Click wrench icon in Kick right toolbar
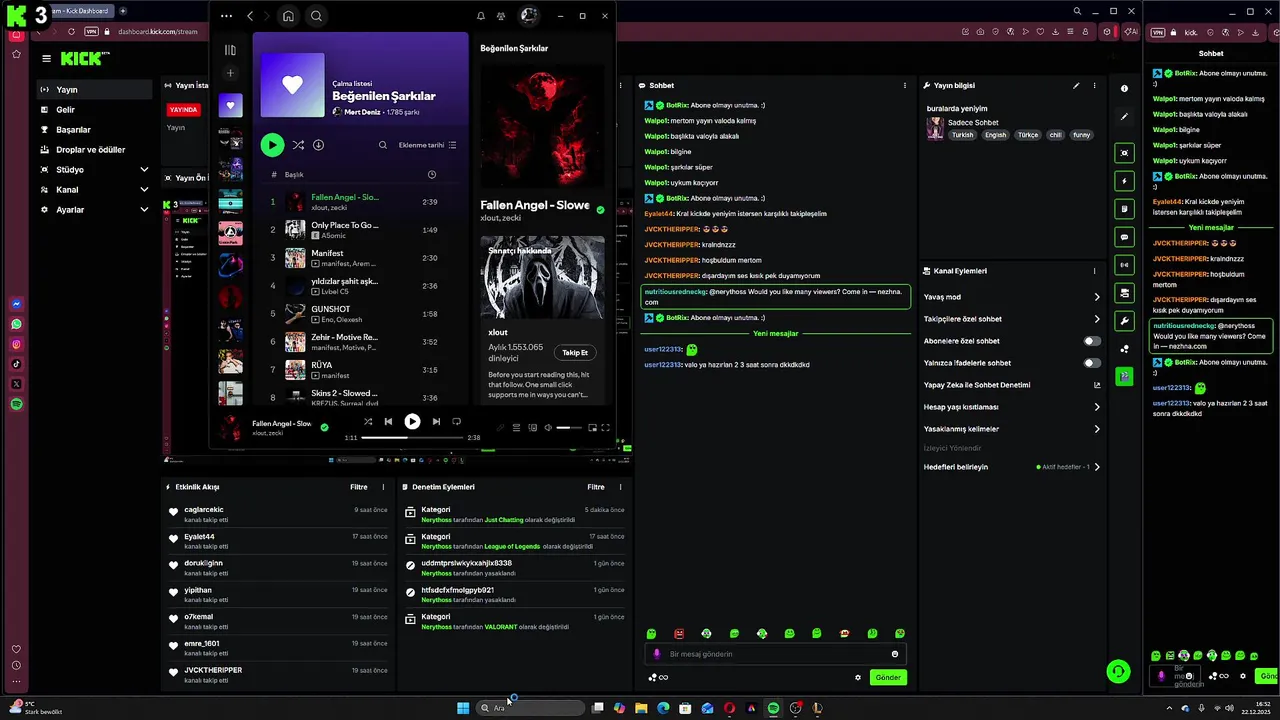 1124,321
